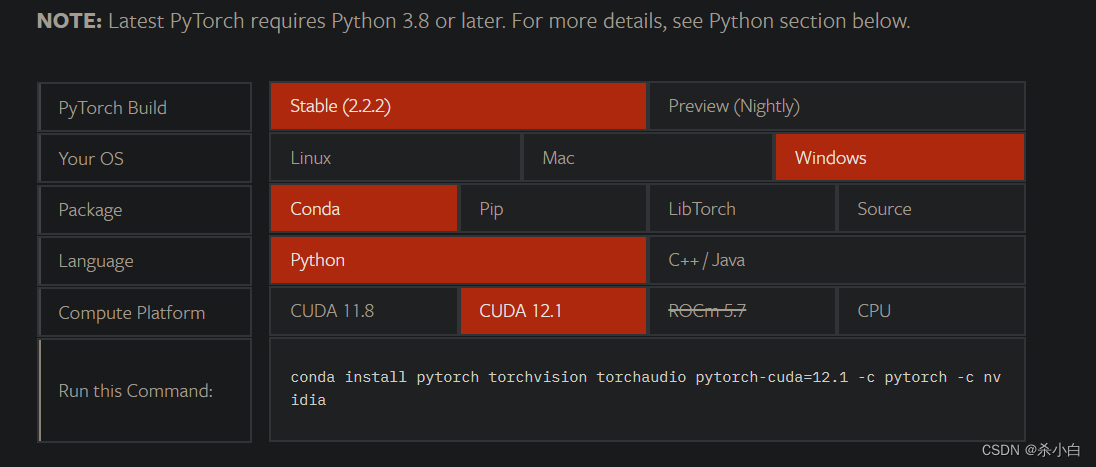This screenshot has height=467, width=1096.
Task: Choose LibTorch package
Action: click(742, 208)
